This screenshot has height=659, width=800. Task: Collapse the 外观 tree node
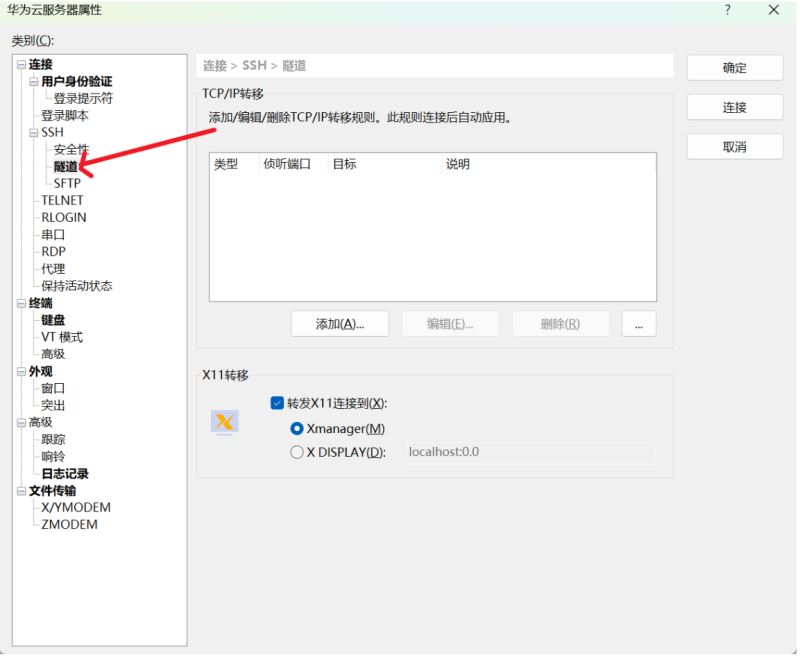point(21,372)
